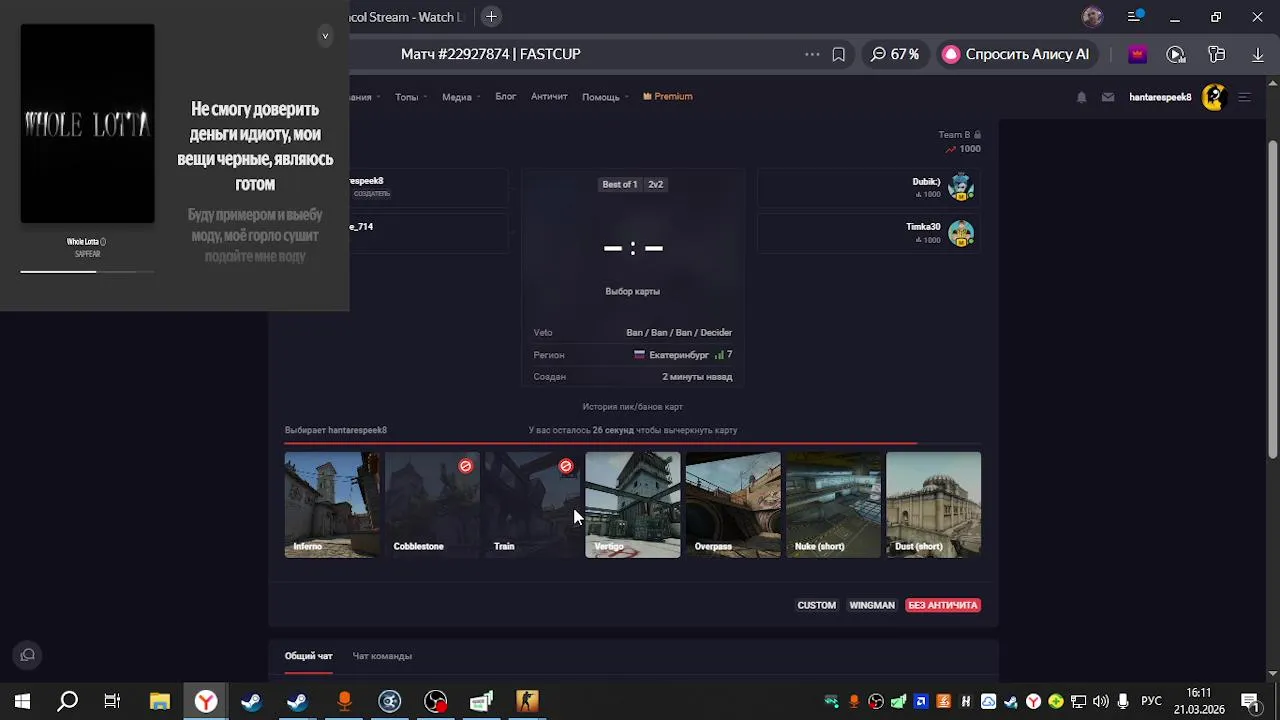This screenshot has width=1280, height=720.
Task: Open OBS Studio from taskbar
Action: [x=436, y=701]
